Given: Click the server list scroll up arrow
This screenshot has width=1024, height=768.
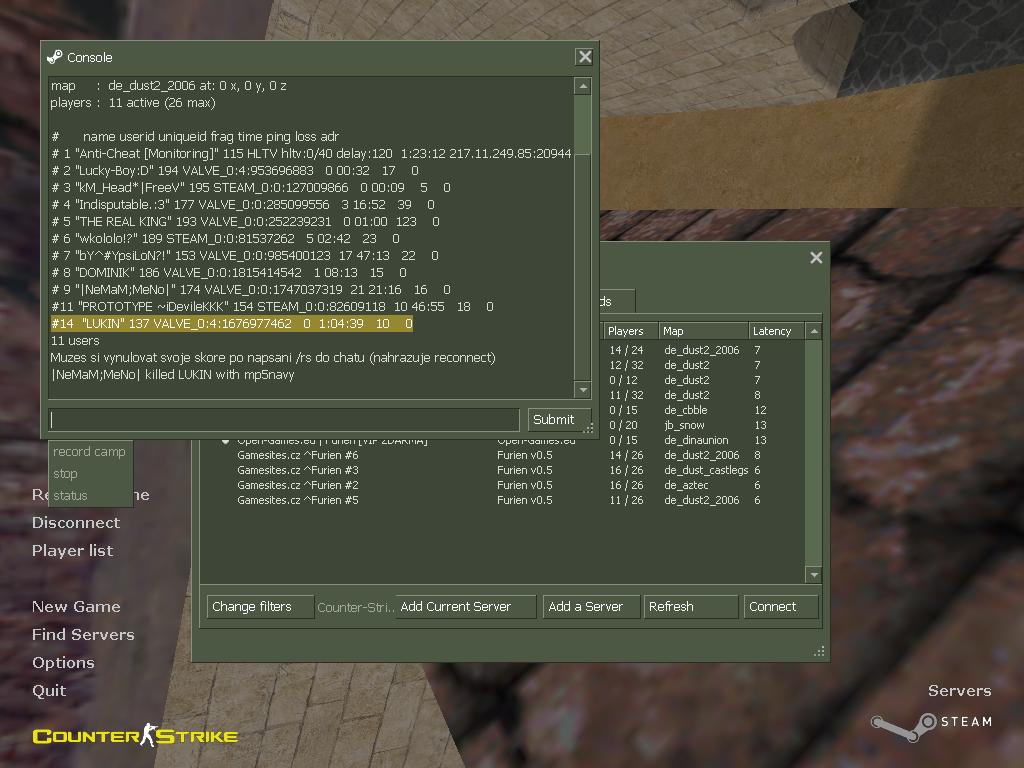Looking at the screenshot, I should tap(814, 331).
